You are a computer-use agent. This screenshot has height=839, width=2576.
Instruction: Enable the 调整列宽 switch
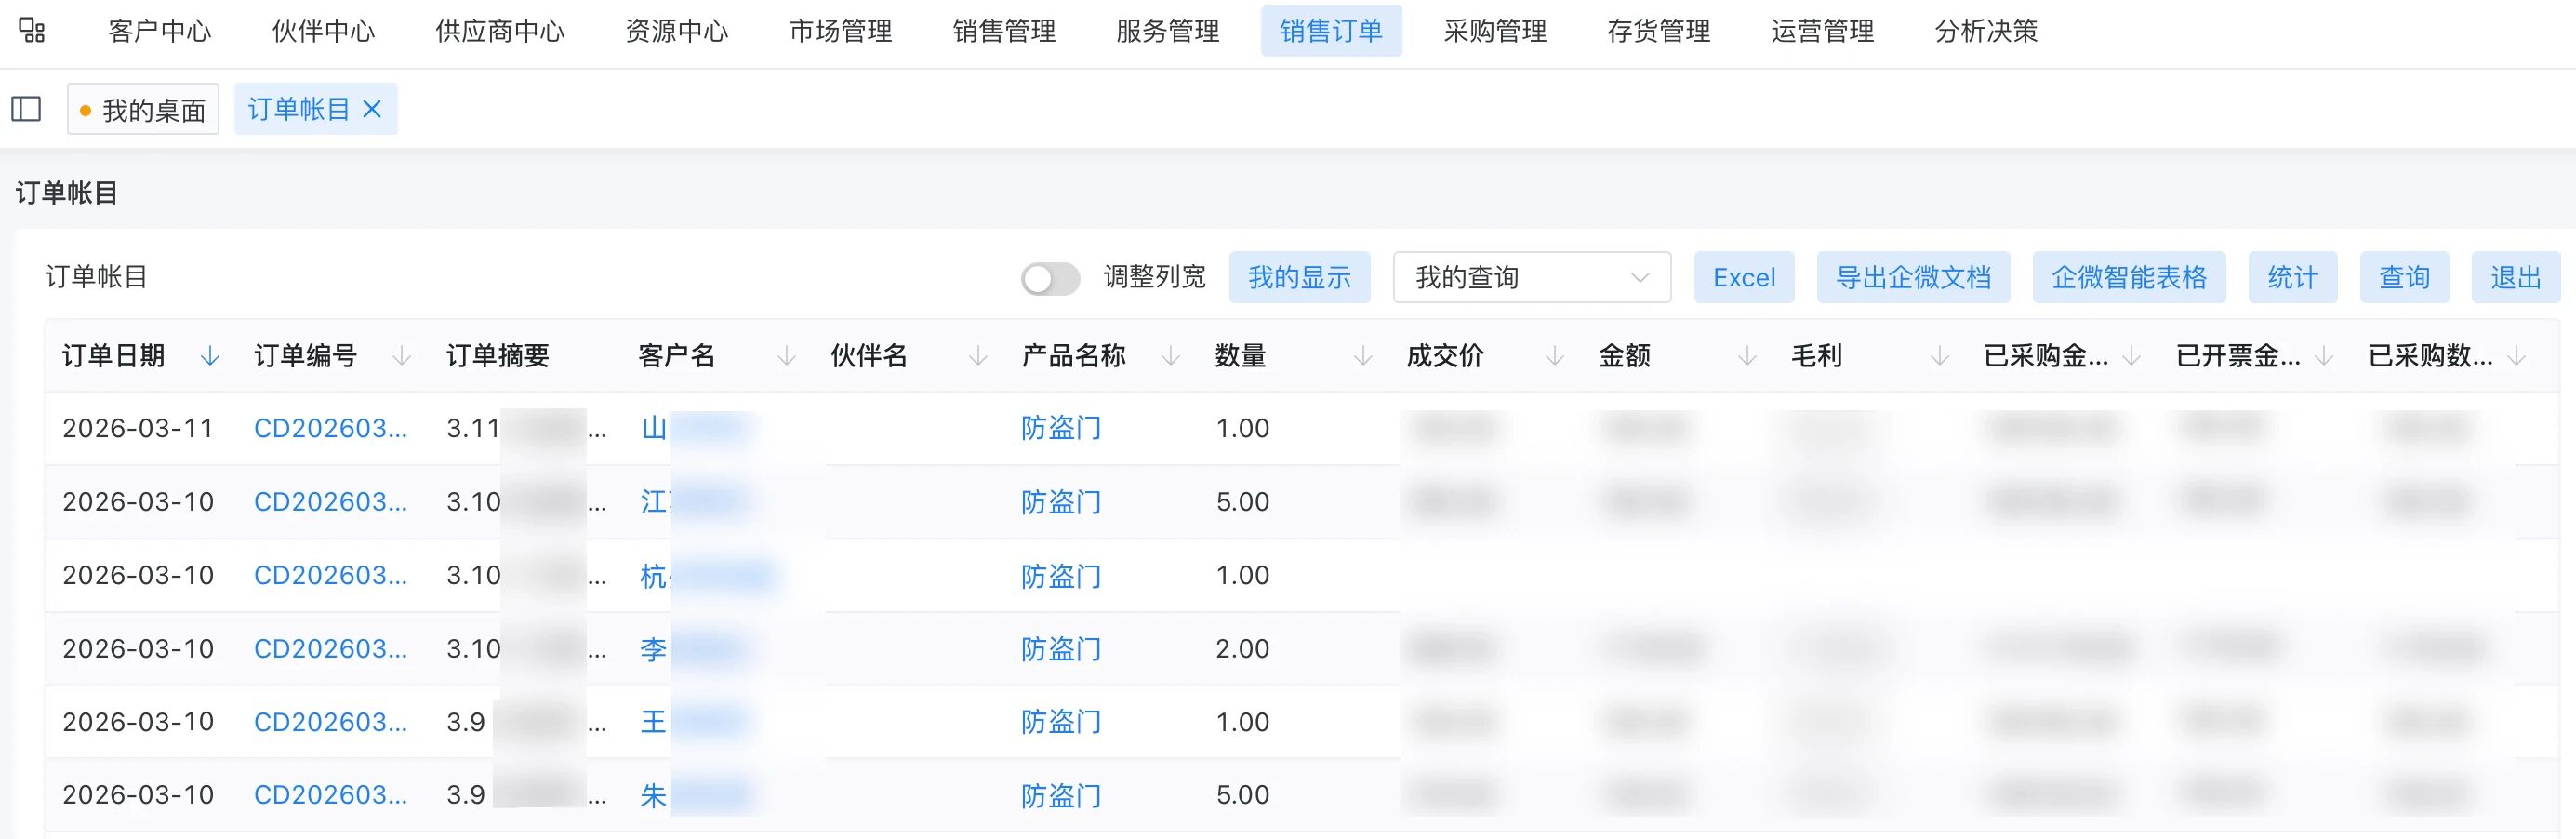click(1050, 278)
